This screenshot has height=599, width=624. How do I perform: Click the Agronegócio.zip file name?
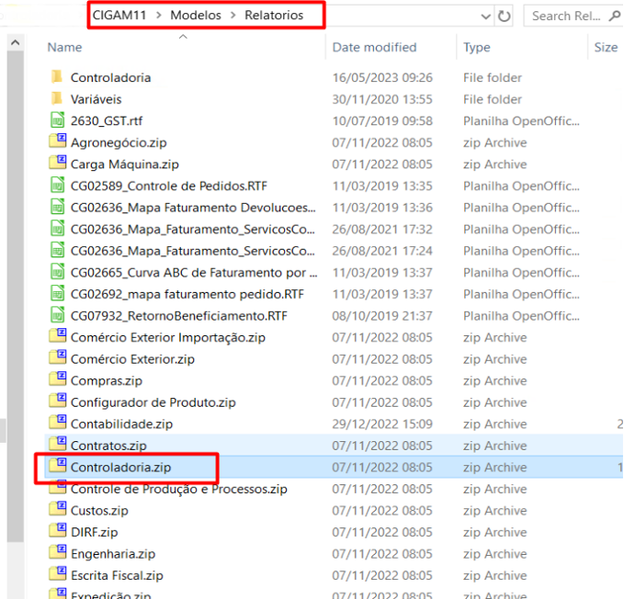coord(119,142)
